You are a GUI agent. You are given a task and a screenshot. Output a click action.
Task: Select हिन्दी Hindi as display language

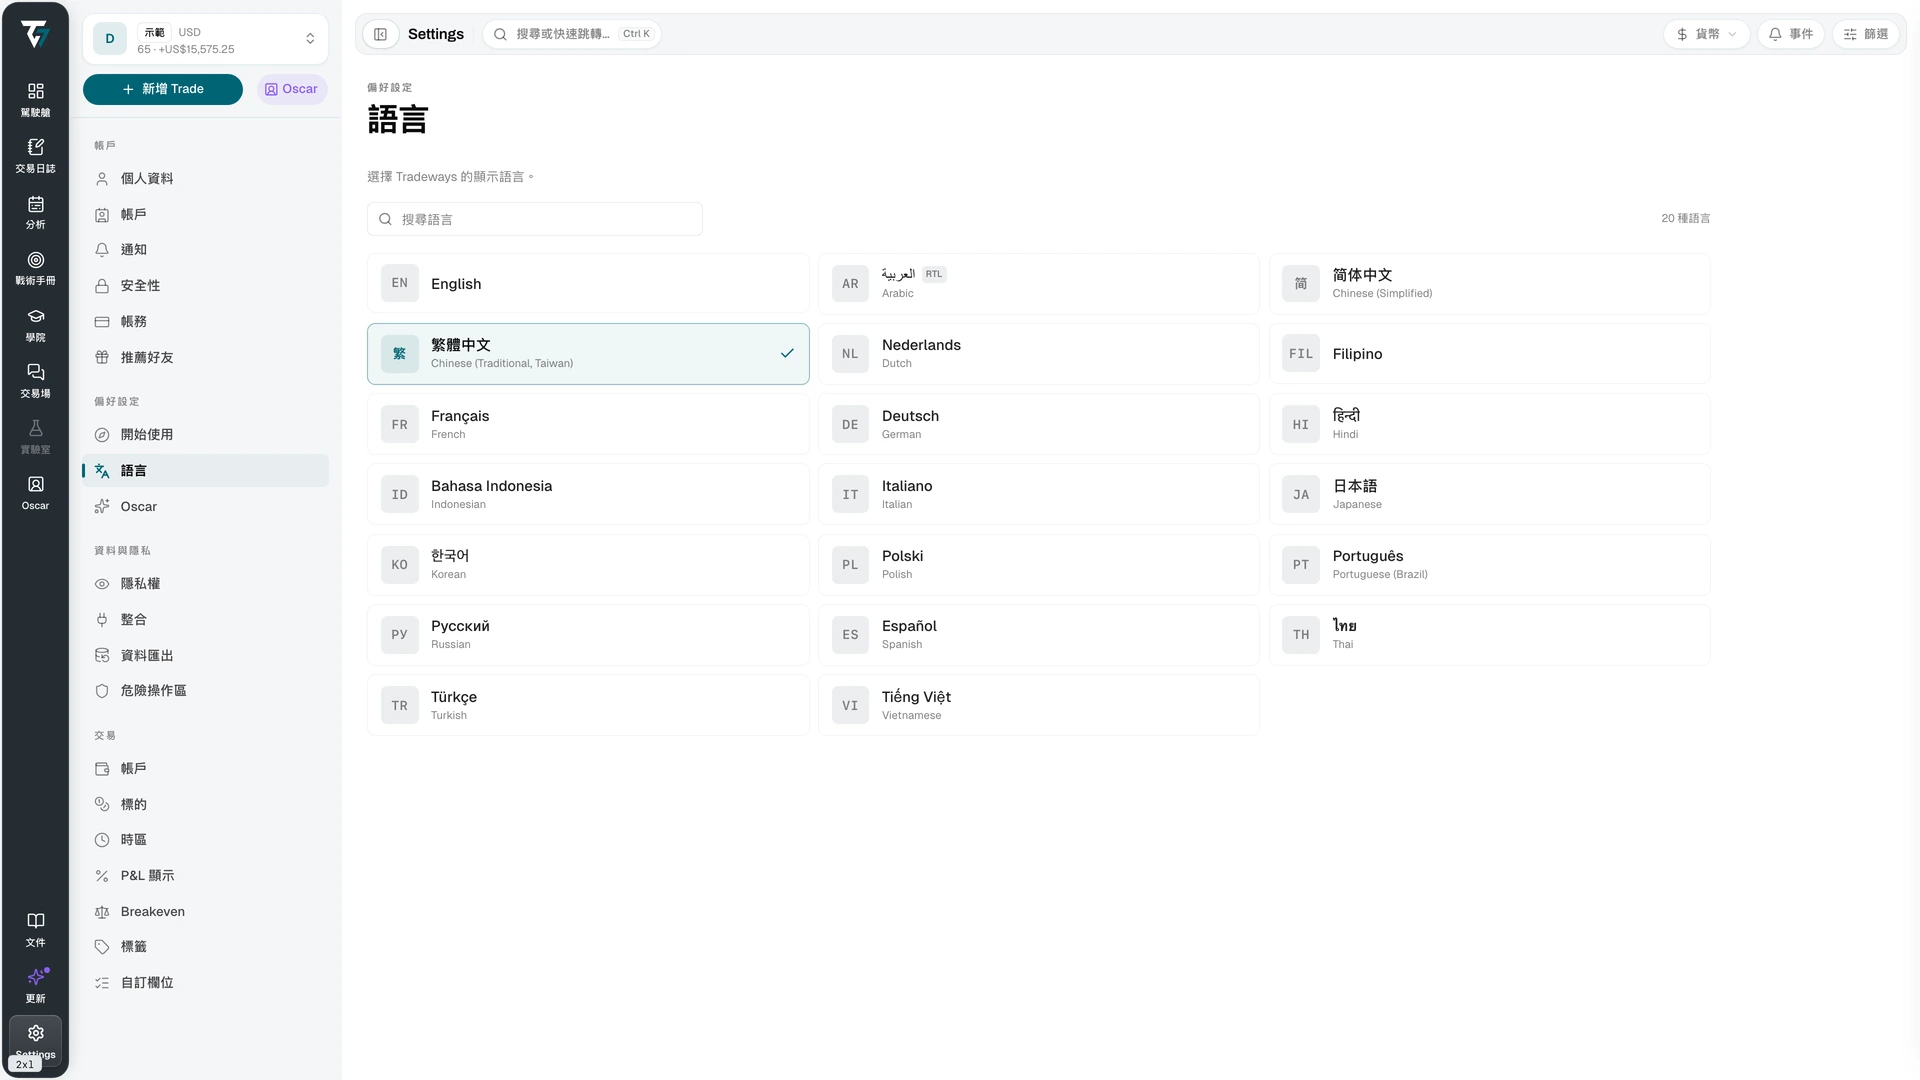[1490, 424]
